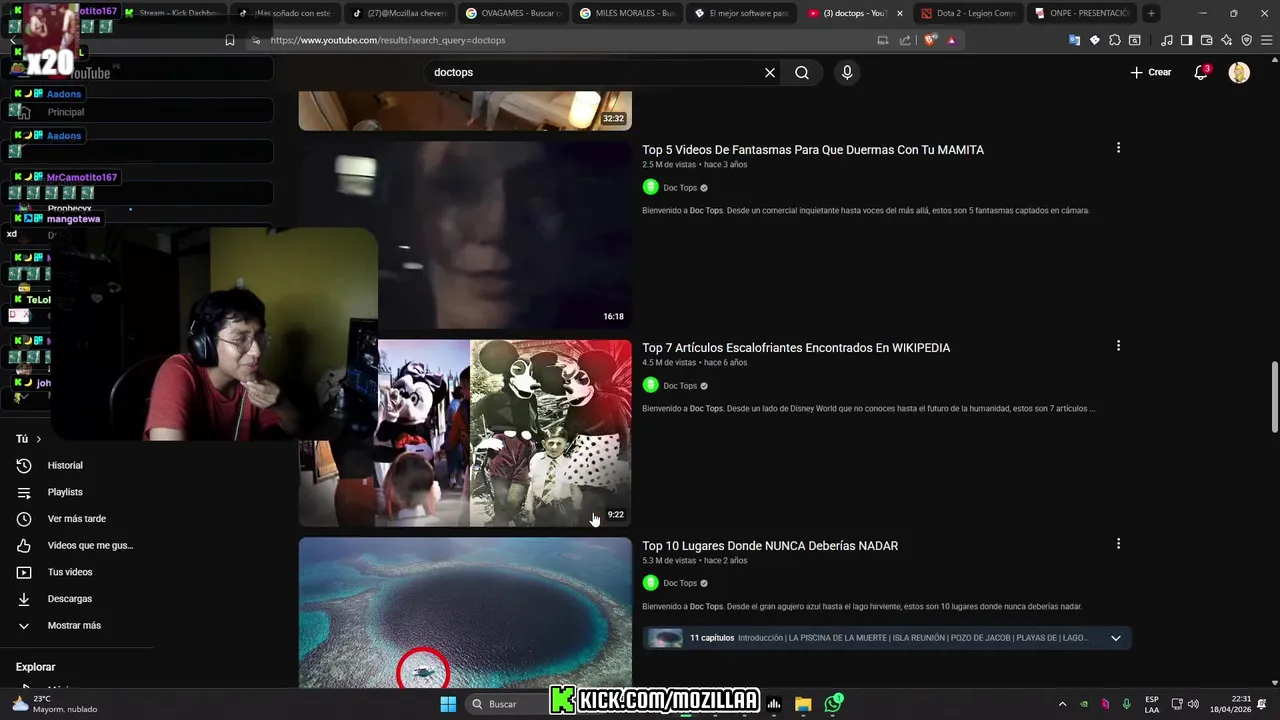
Task: Open the translate extension icon
Action: [x=1074, y=40]
